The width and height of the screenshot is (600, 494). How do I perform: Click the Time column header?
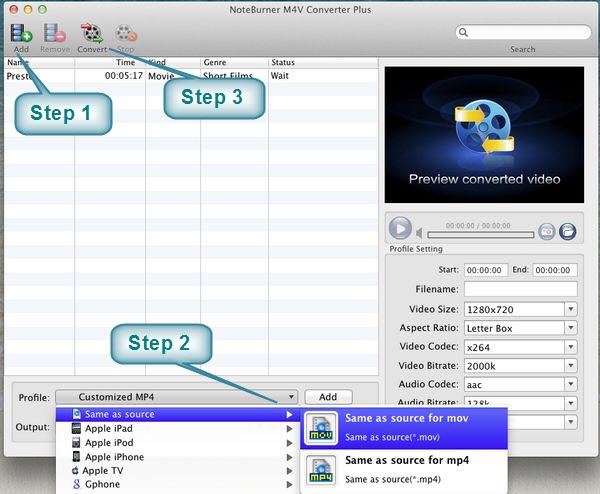(x=110, y=62)
